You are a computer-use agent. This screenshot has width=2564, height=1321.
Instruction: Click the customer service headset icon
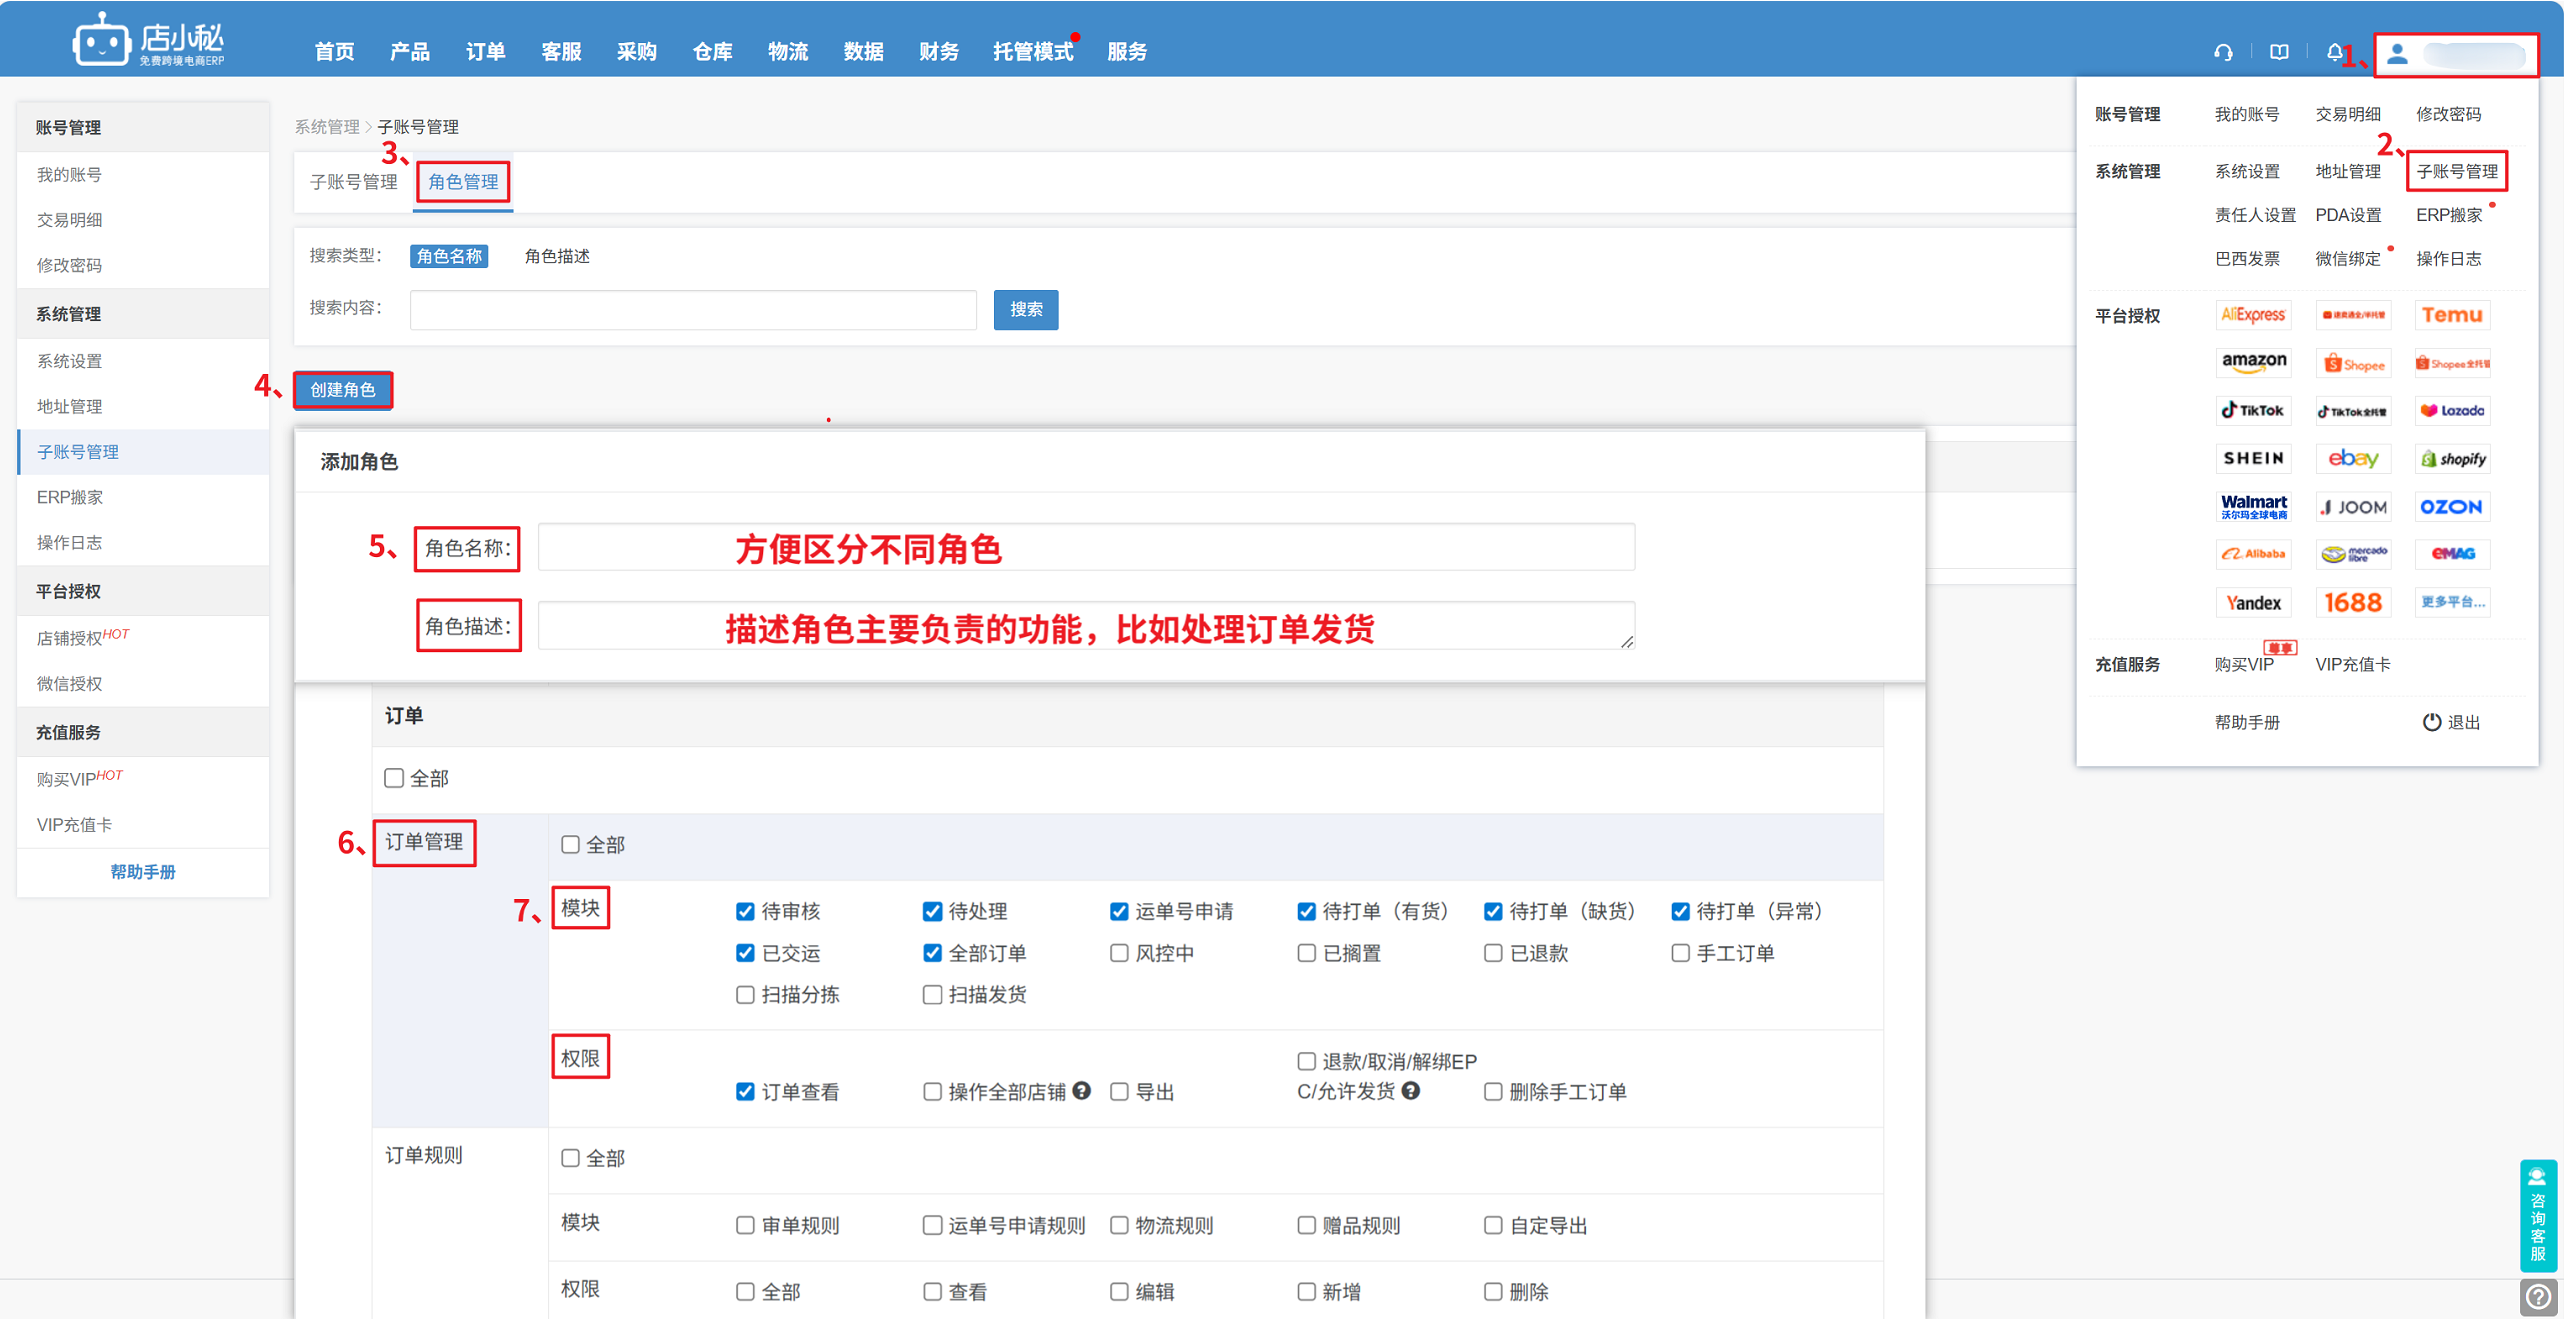[2222, 52]
